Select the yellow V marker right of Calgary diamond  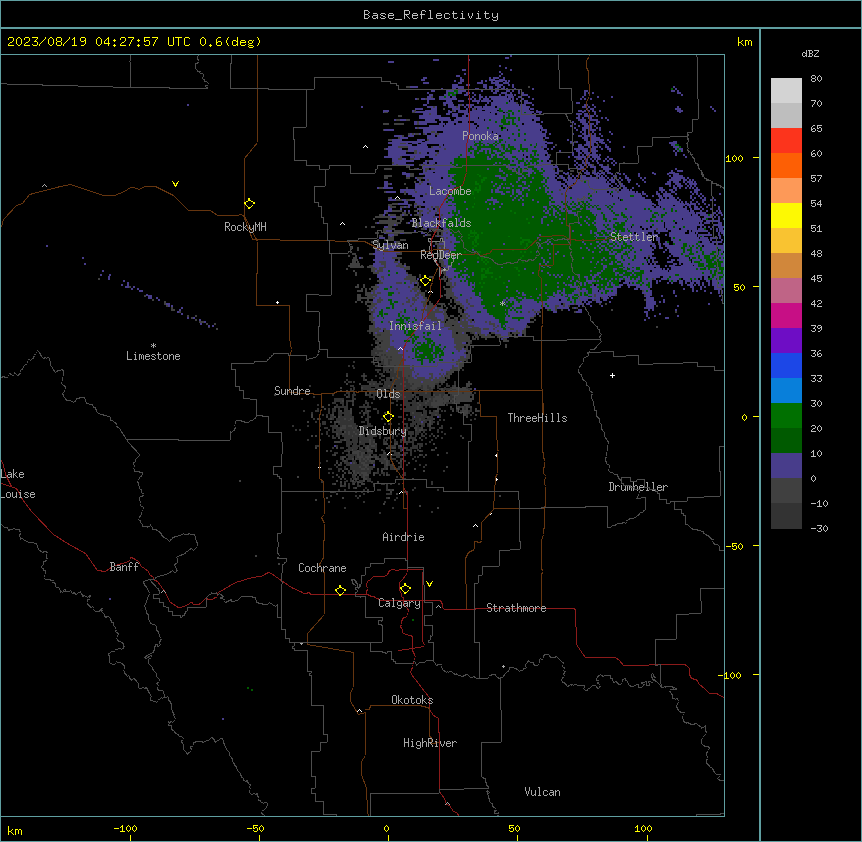[x=429, y=584]
